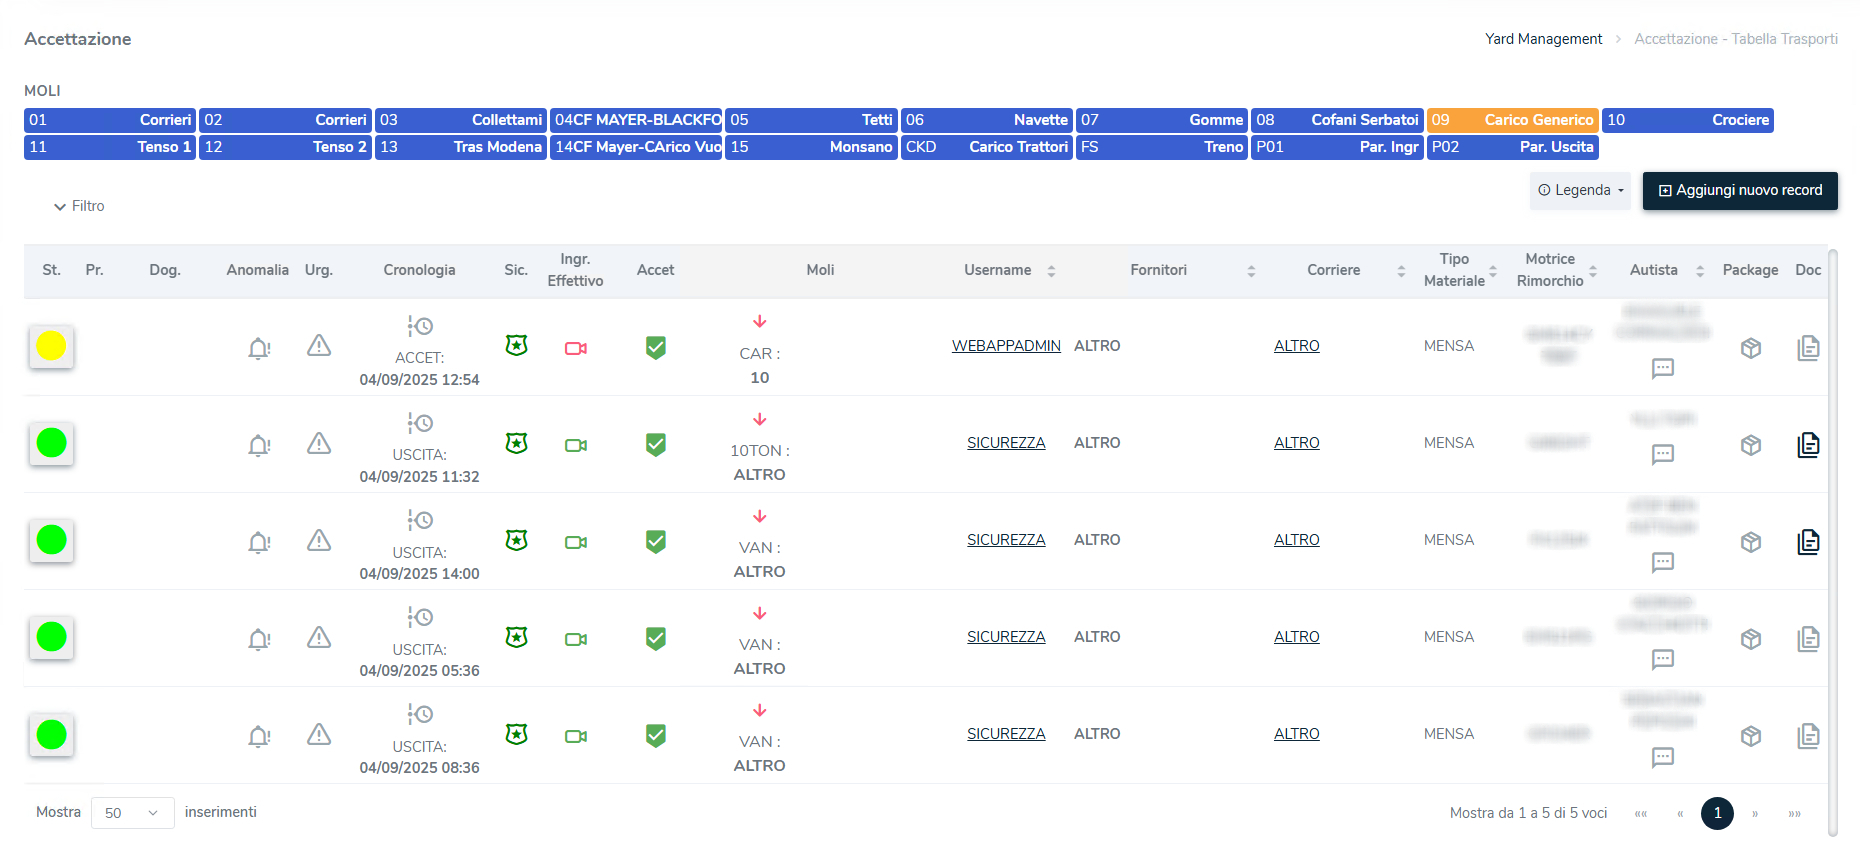The height and width of the screenshot is (853, 1860).
Task: Click the urgency warning triangle in second row
Action: coord(319,443)
